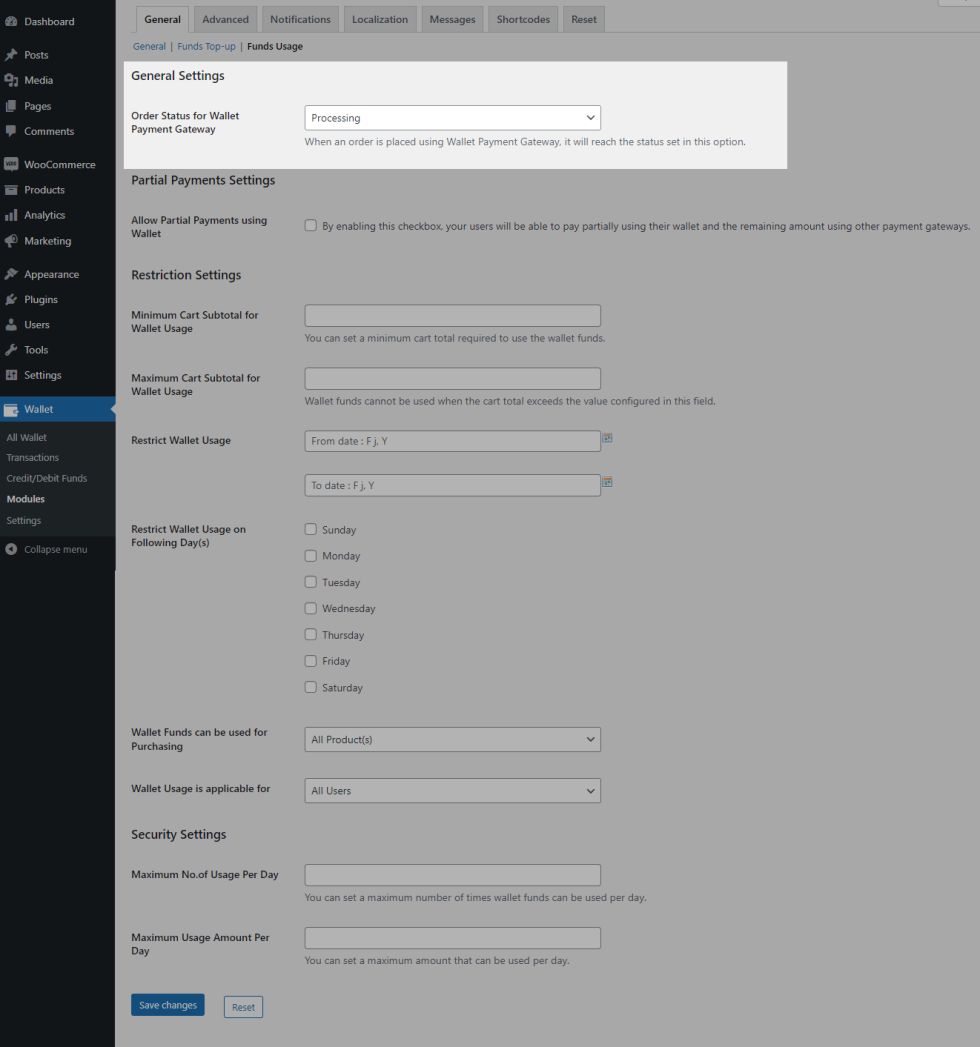
Task: Switch to the General tab
Action: [x=162, y=19]
